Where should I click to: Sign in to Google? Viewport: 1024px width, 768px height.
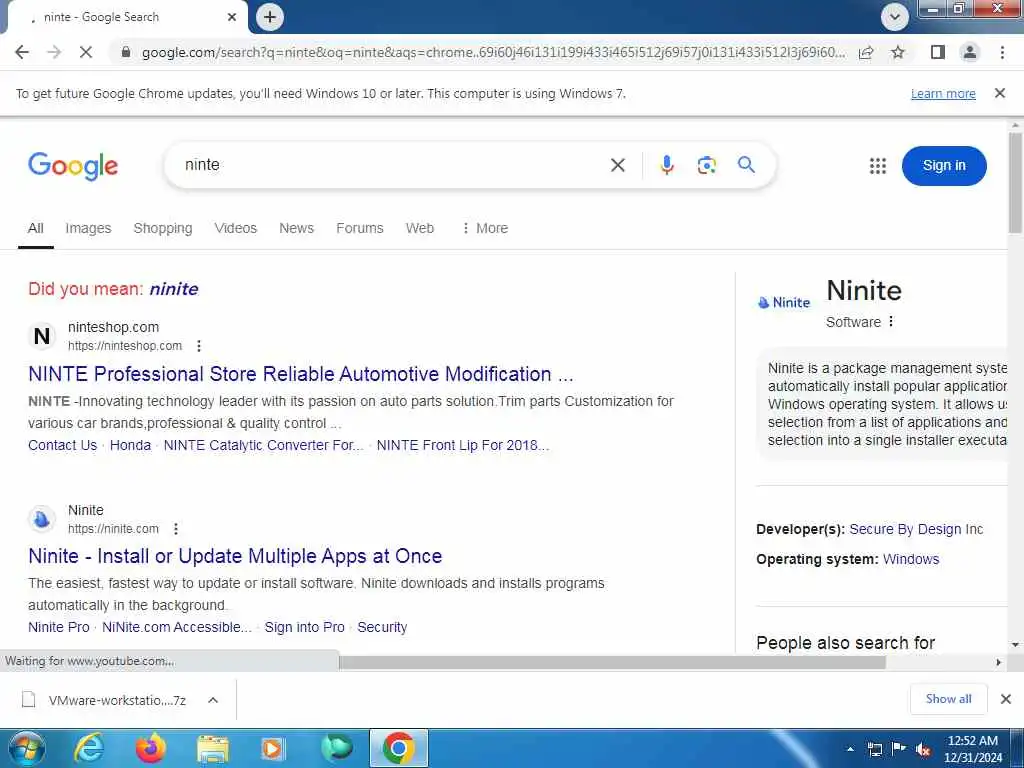point(944,166)
